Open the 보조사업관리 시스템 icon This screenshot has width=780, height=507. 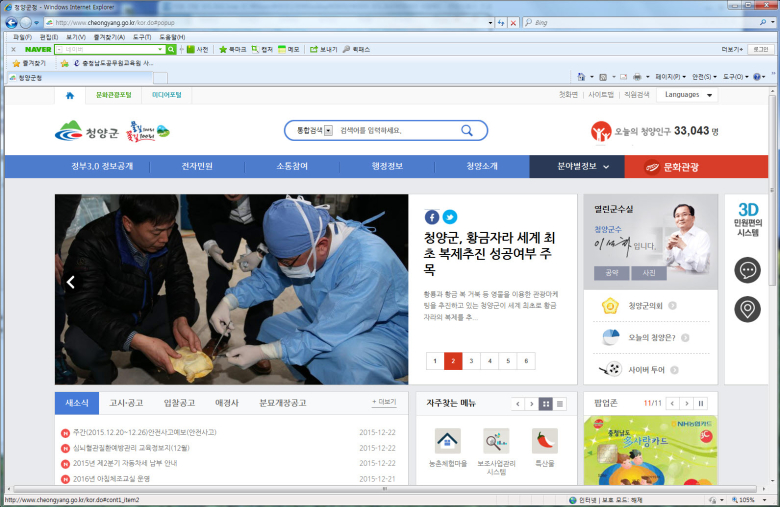(x=496, y=441)
